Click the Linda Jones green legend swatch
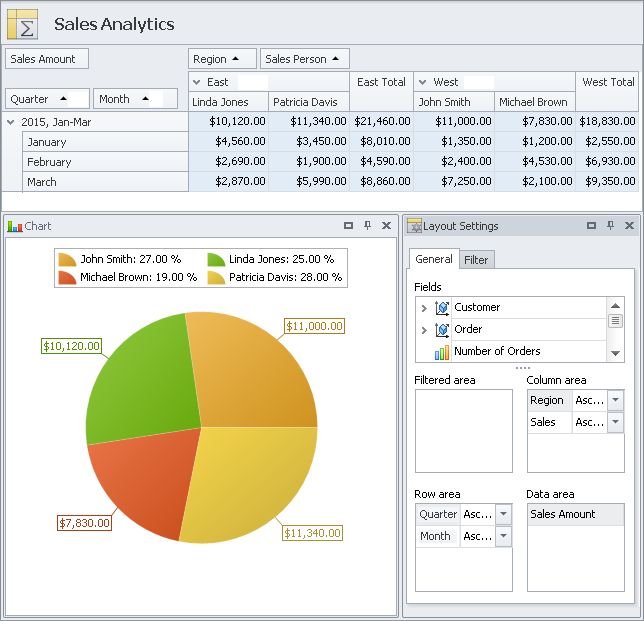 (216, 259)
